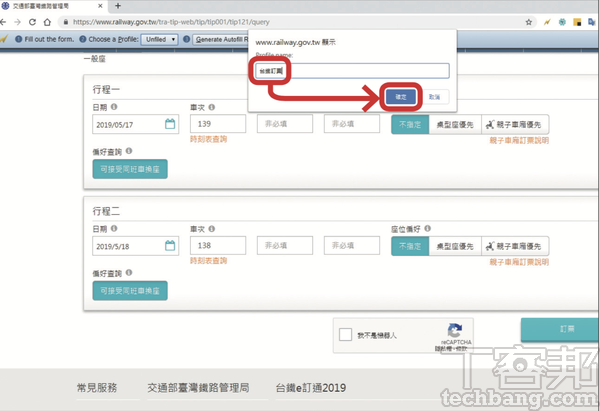Click the third 車次 field (非必填) in 行程一

coord(352,124)
